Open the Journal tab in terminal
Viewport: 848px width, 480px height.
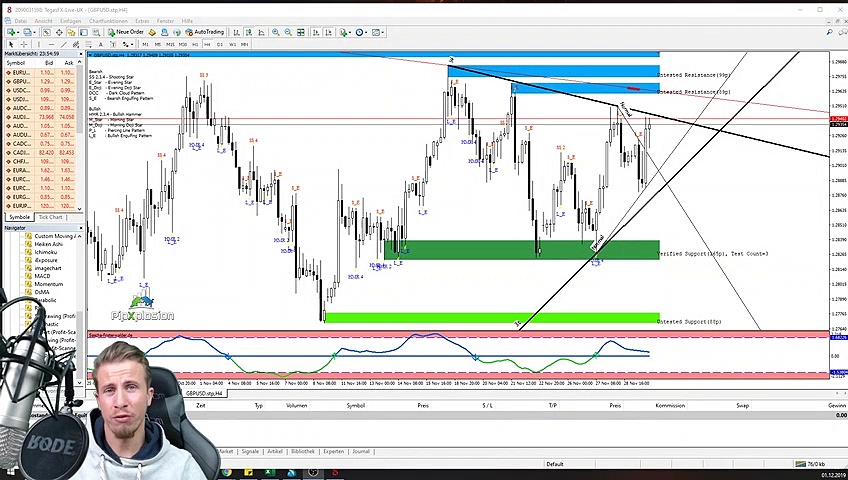click(x=360, y=451)
